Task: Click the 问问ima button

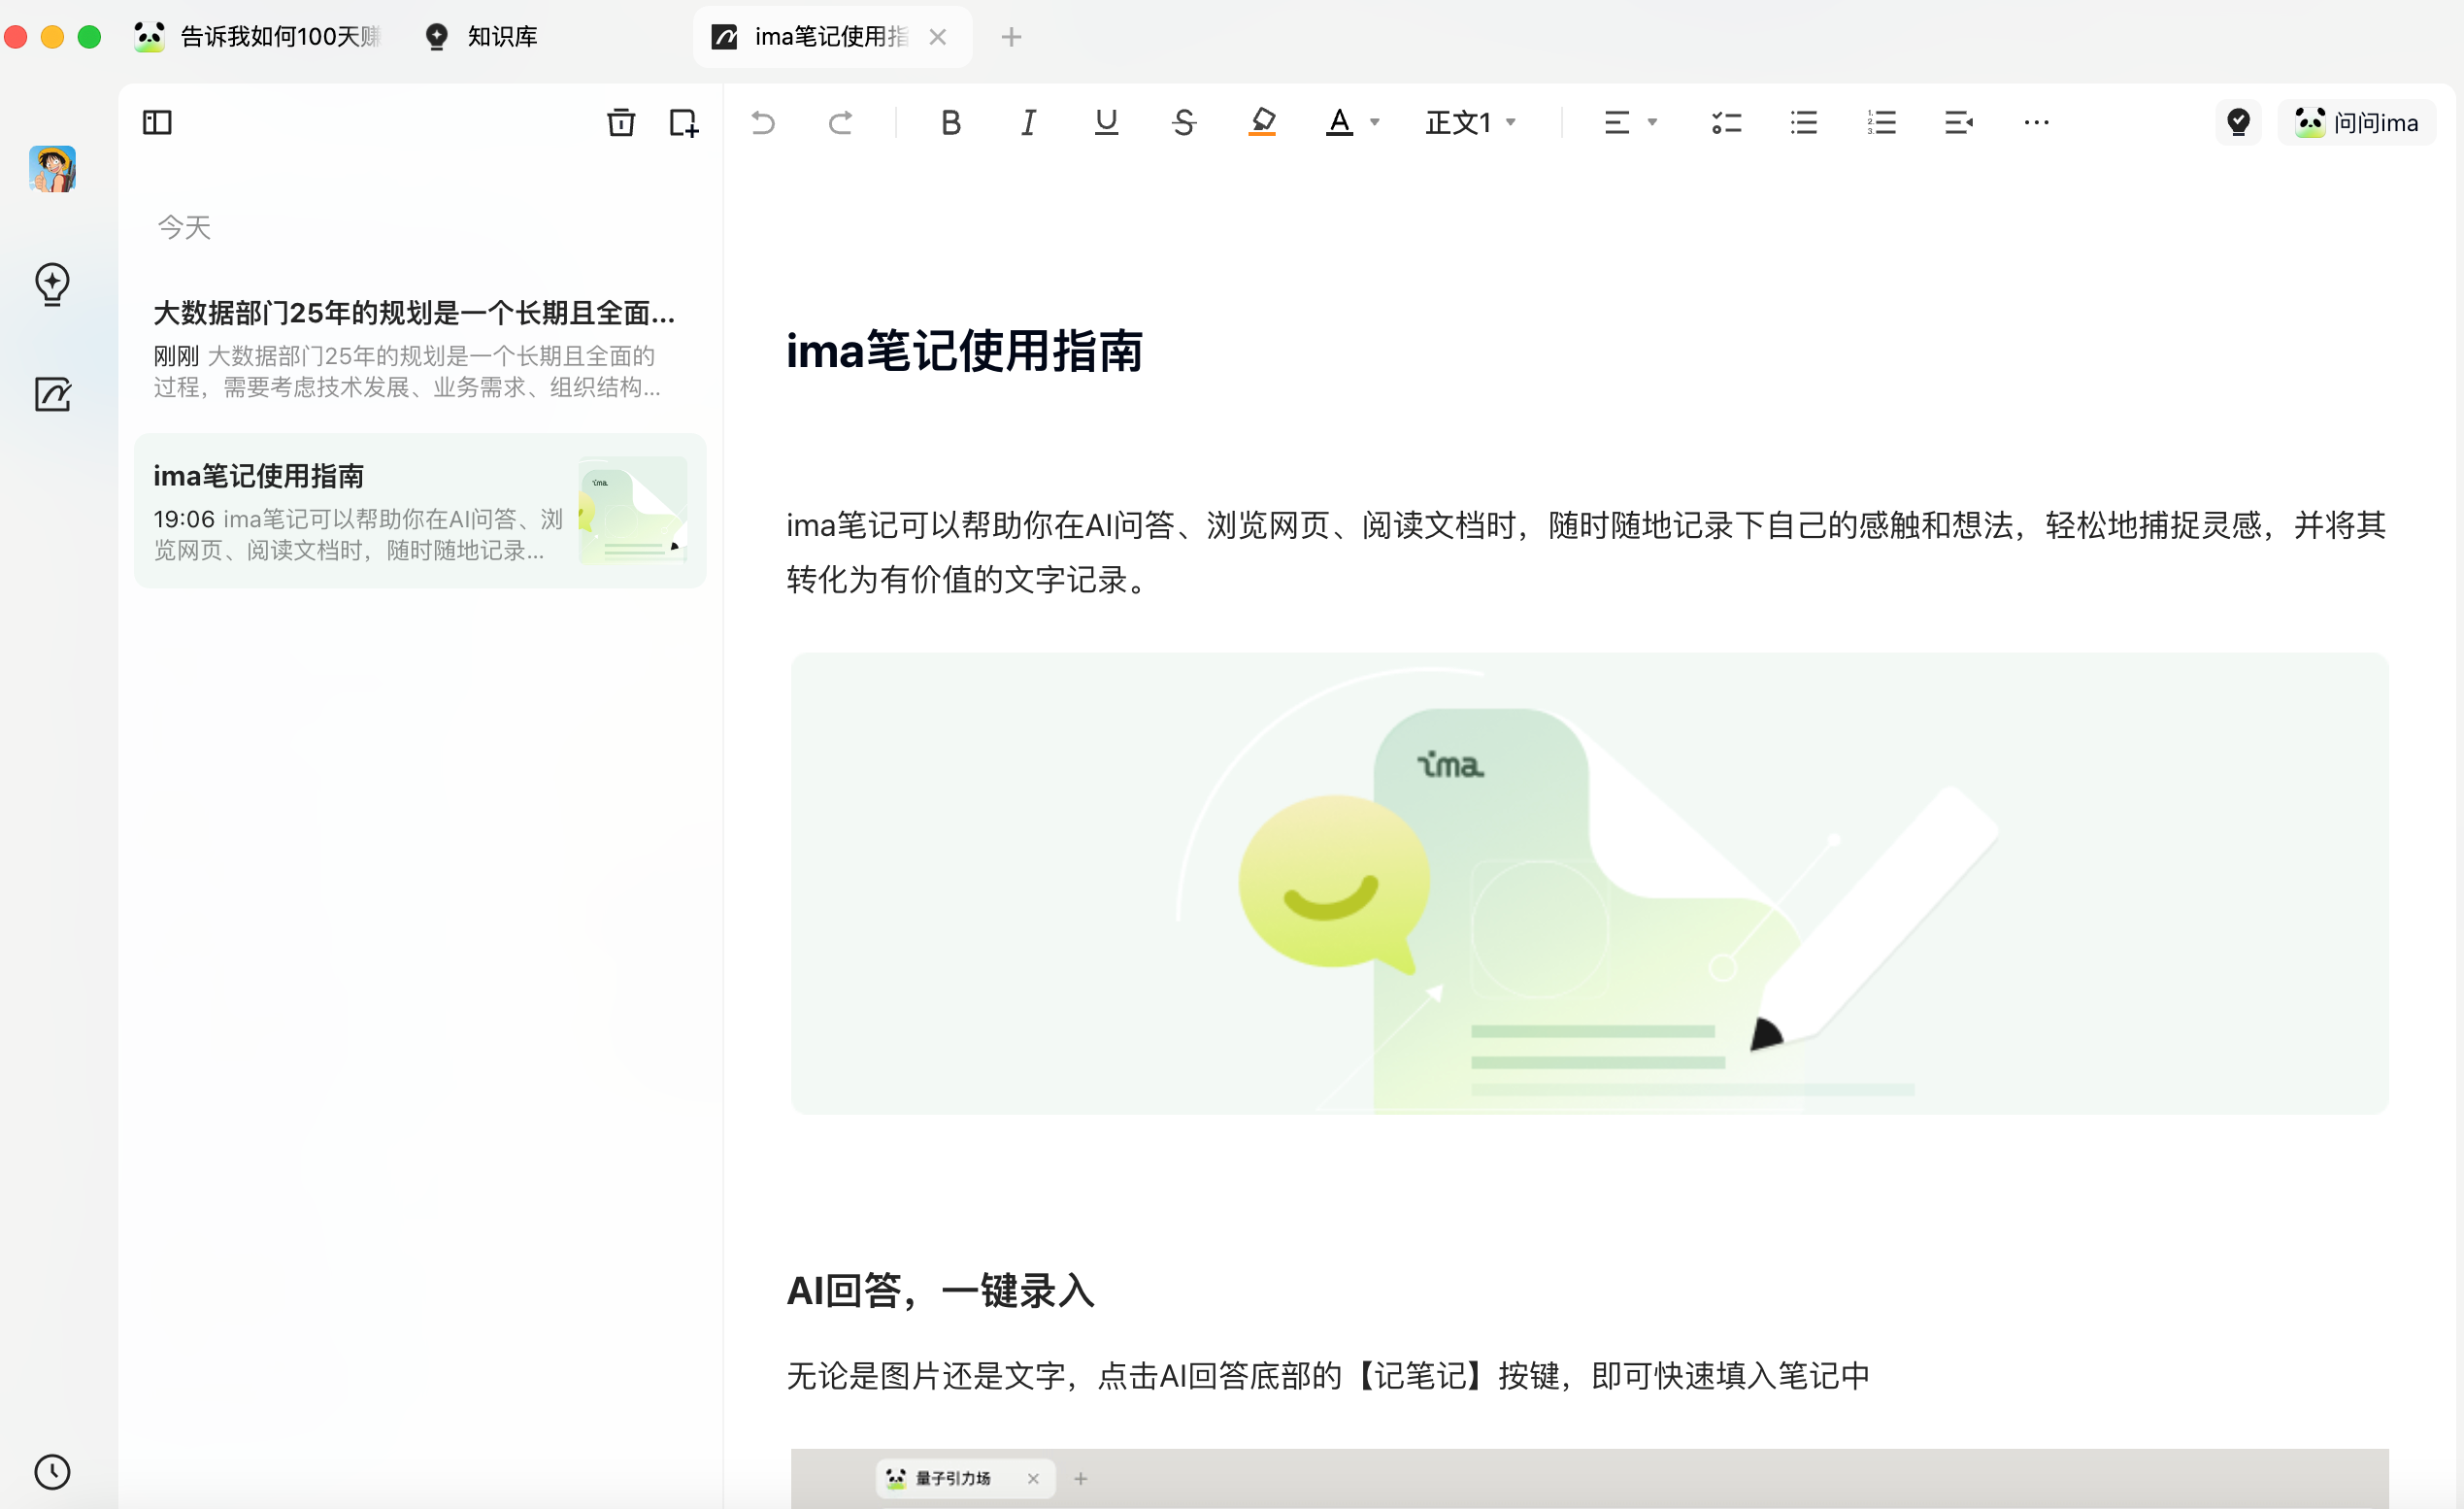Action: [2357, 122]
